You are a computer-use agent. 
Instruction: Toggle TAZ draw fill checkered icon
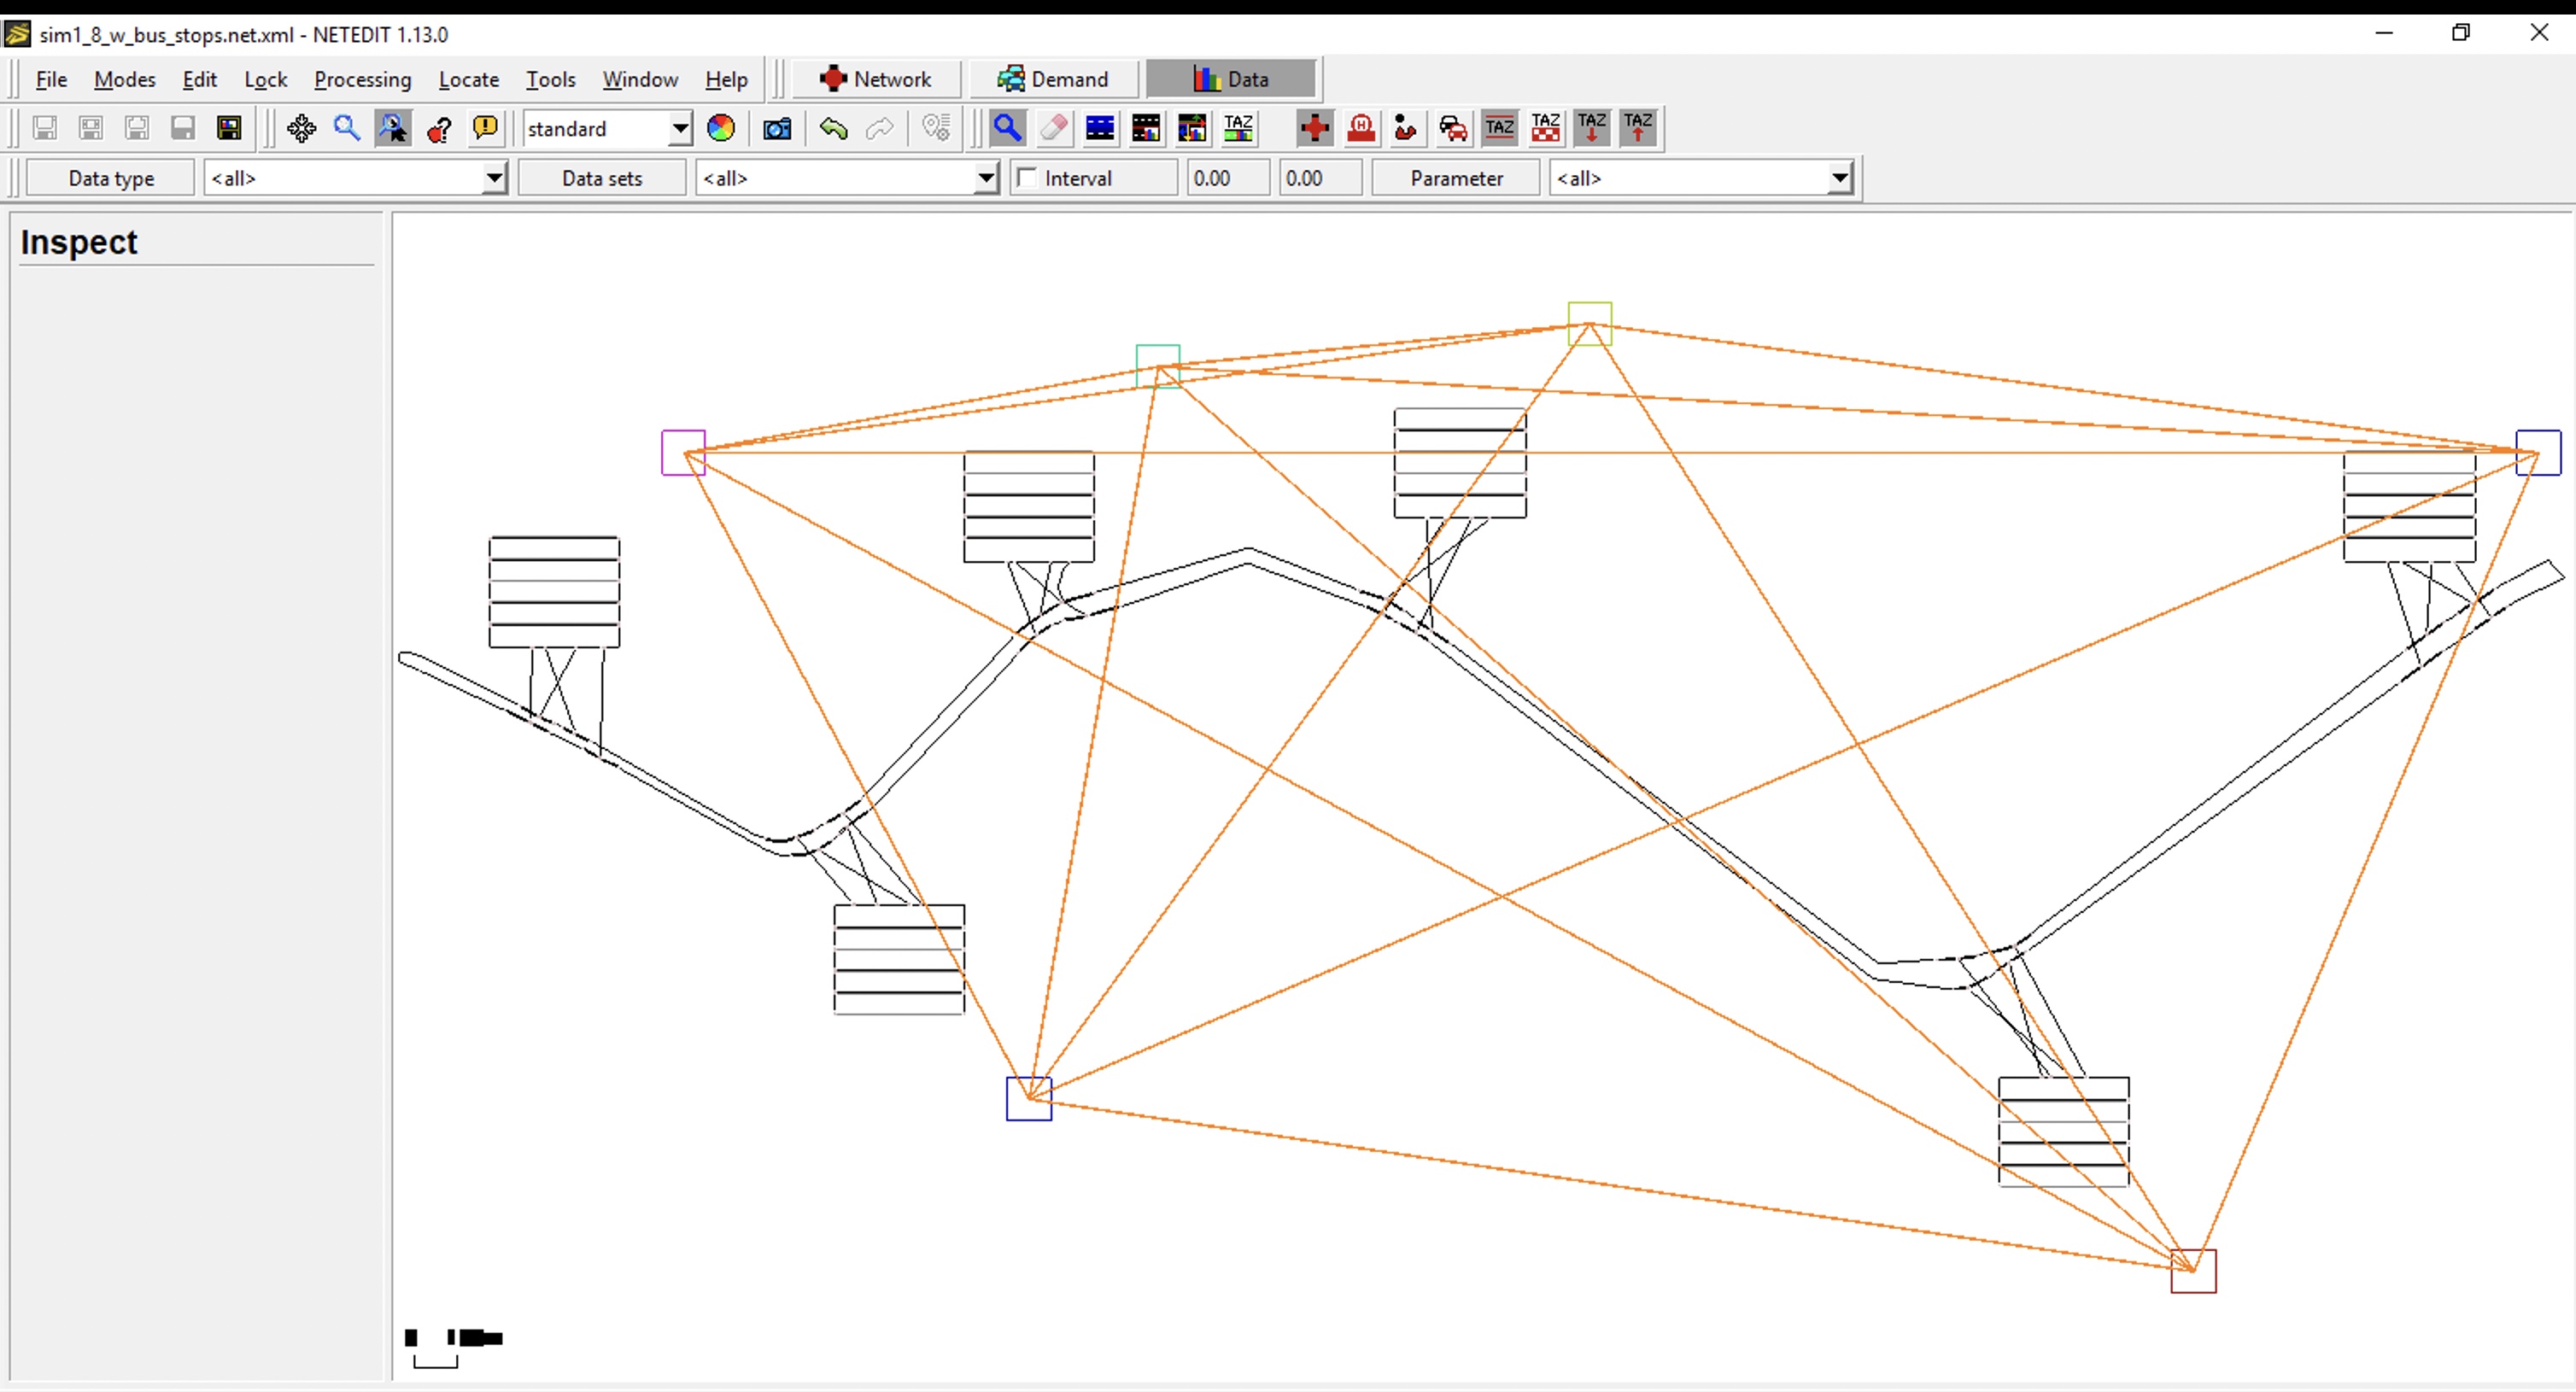(x=1546, y=128)
